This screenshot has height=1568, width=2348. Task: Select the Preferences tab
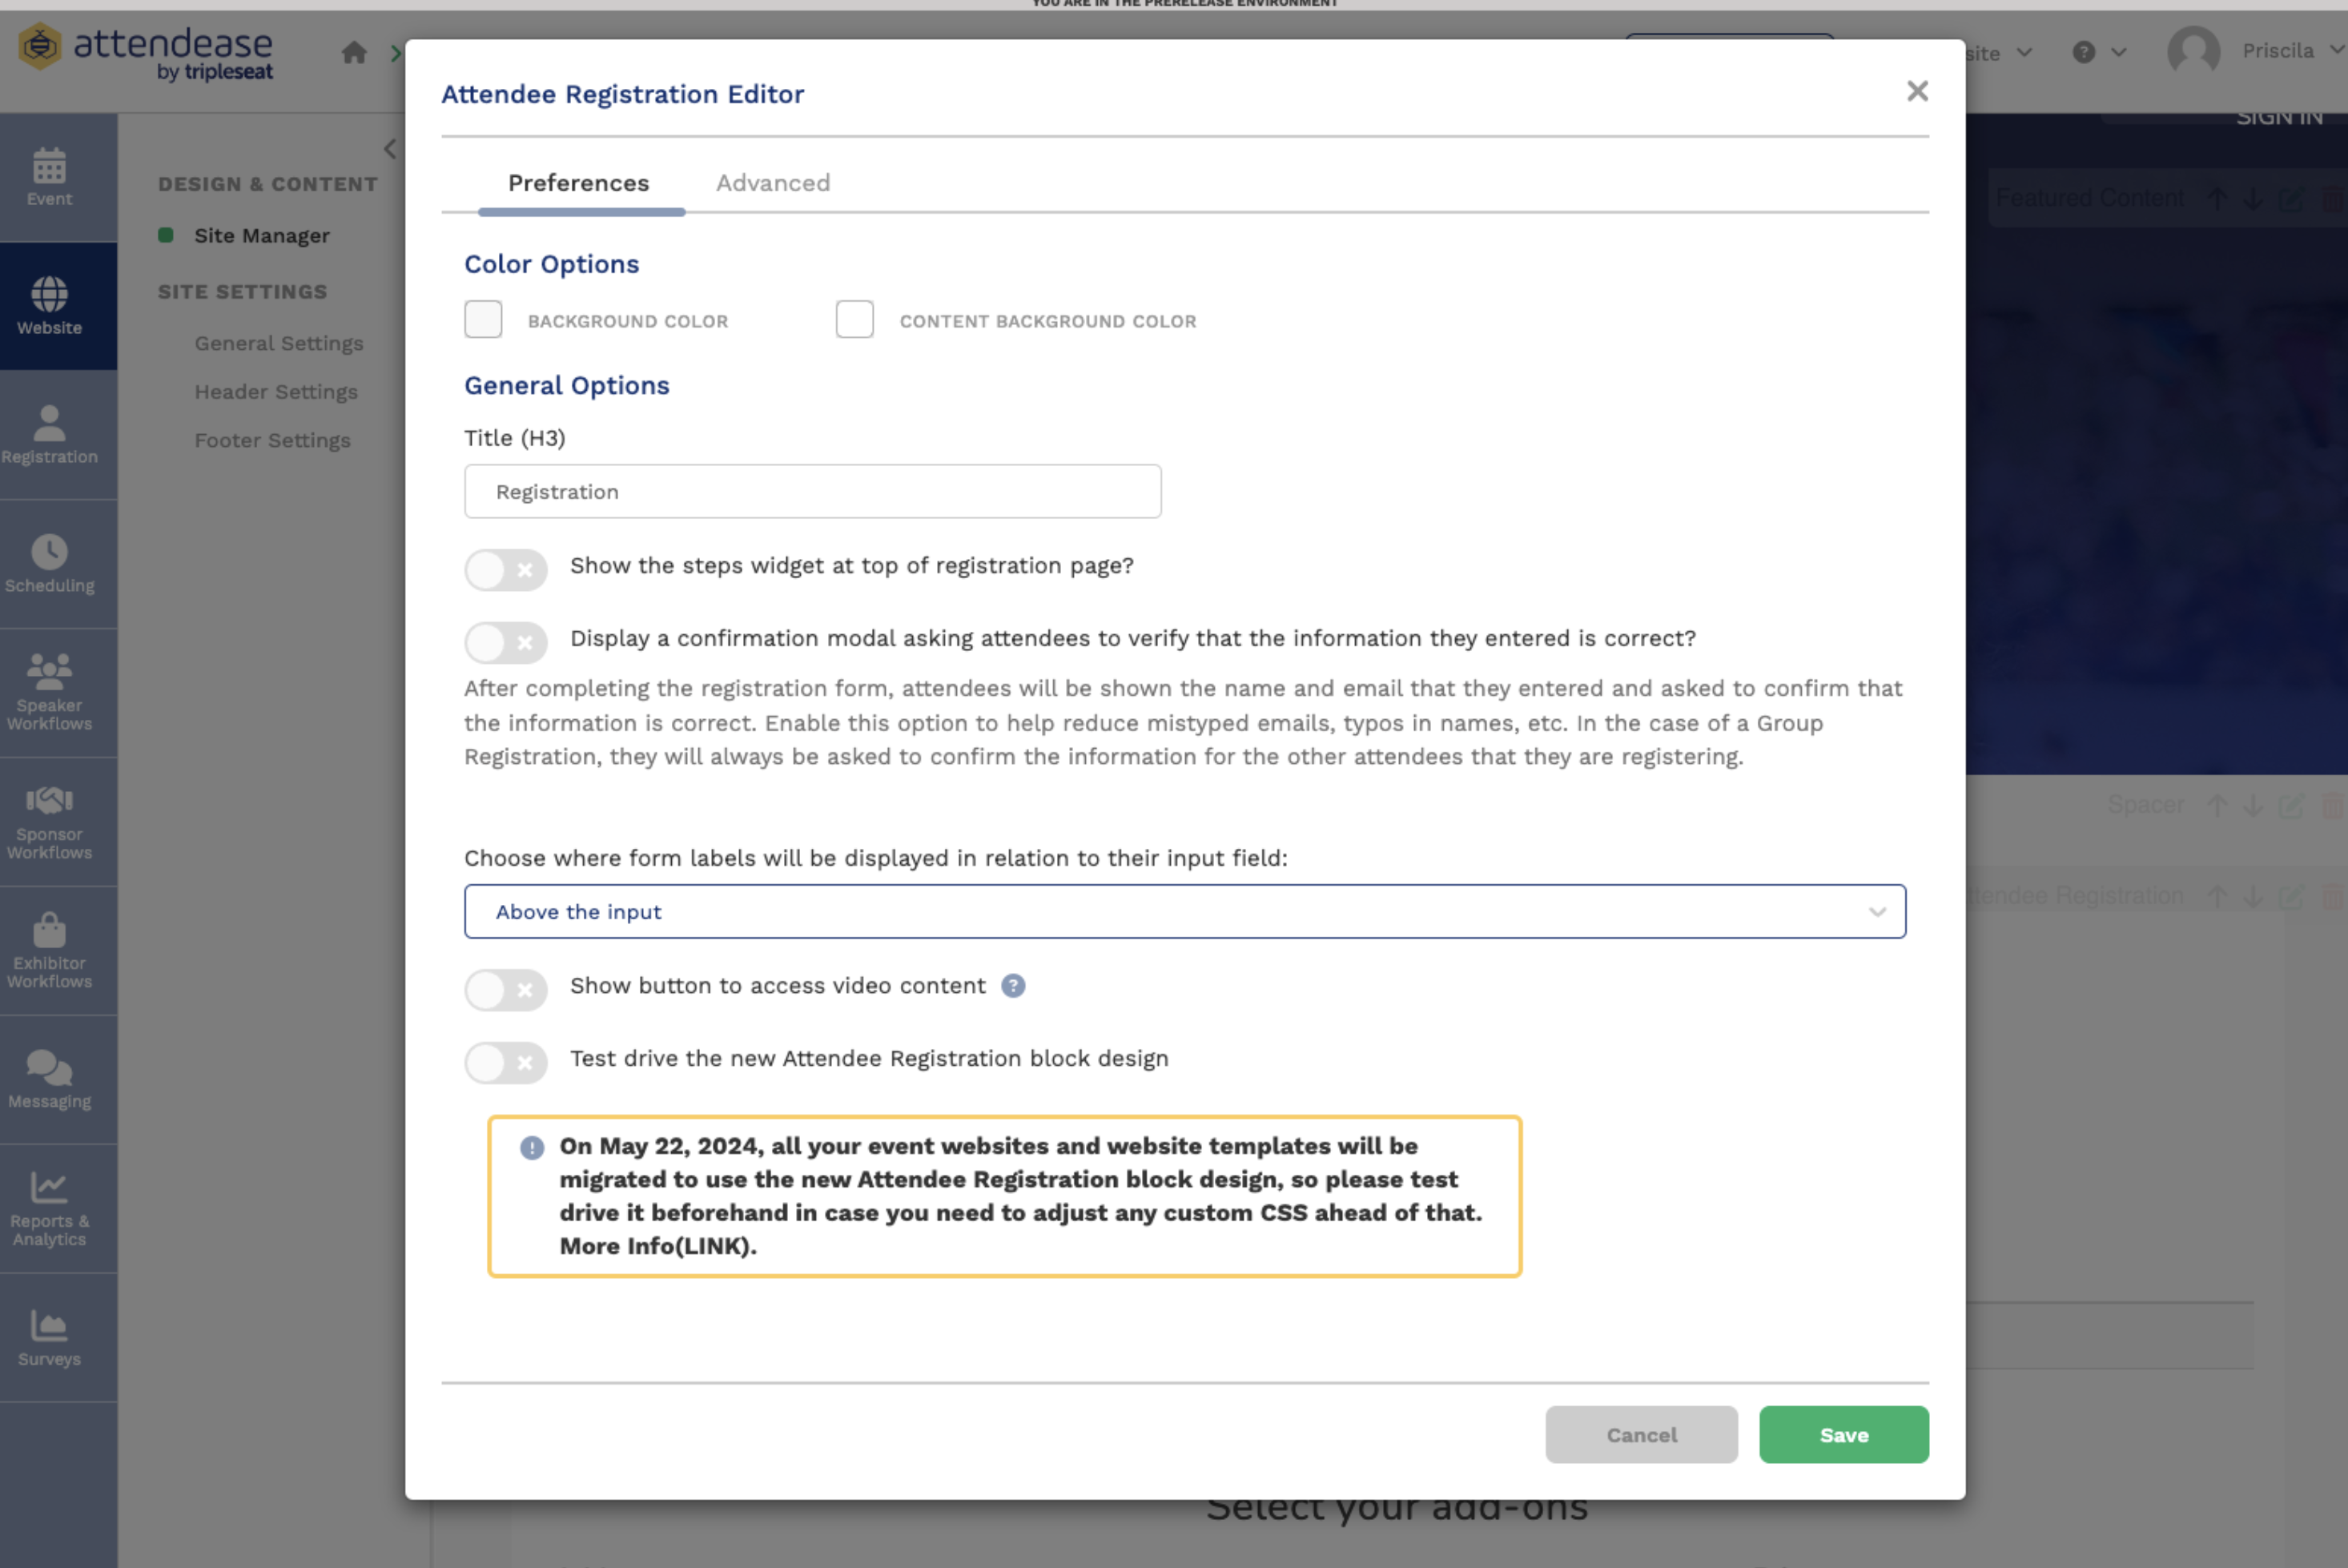point(578,183)
